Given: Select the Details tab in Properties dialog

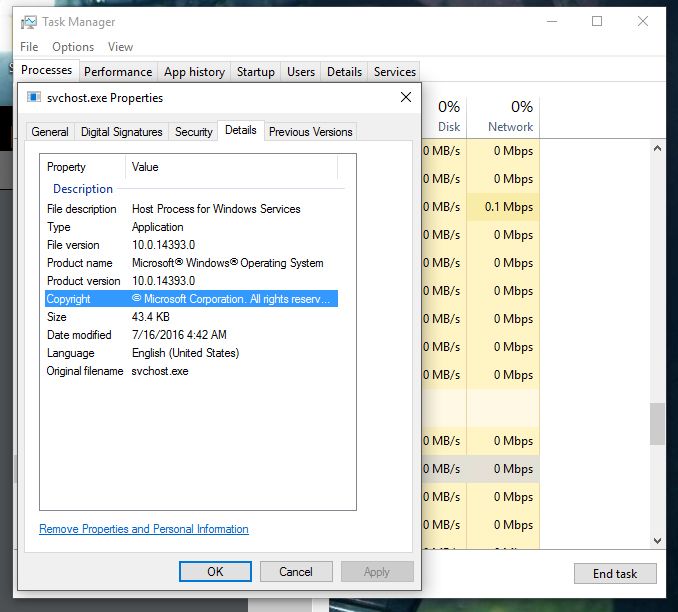Looking at the screenshot, I should [x=240, y=130].
